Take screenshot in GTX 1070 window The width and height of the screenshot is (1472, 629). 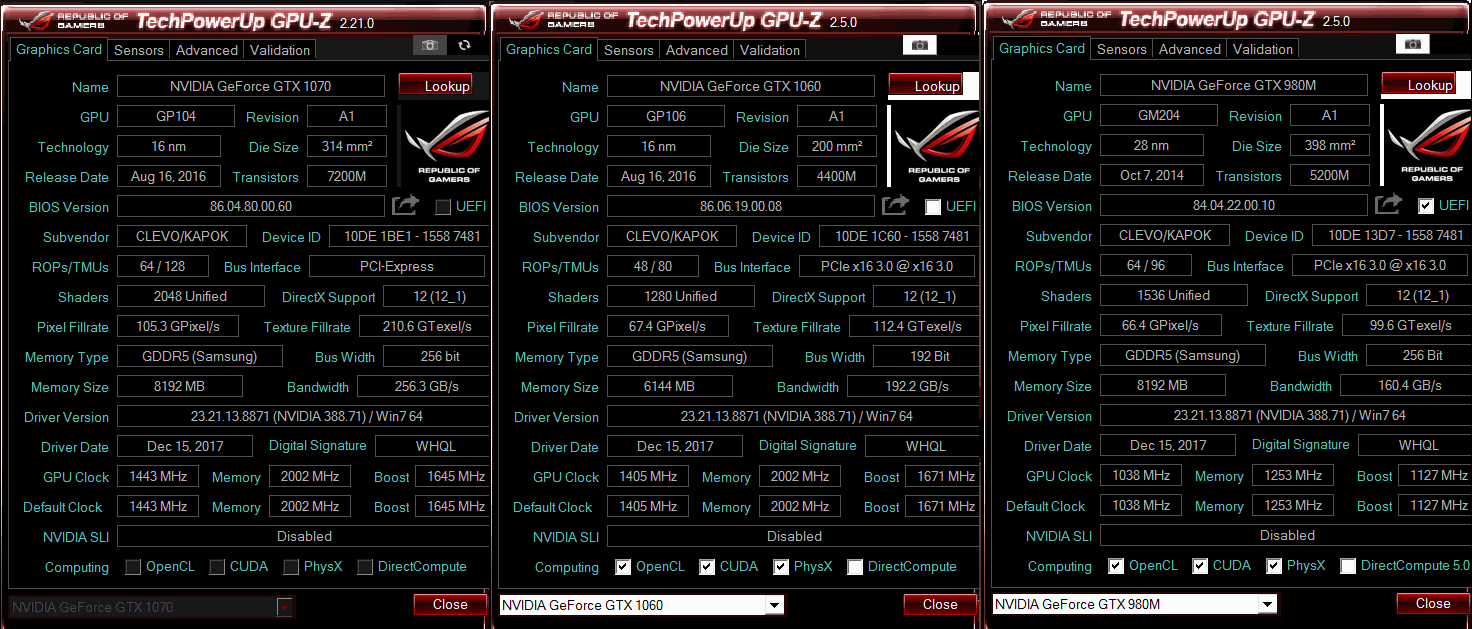click(430, 46)
